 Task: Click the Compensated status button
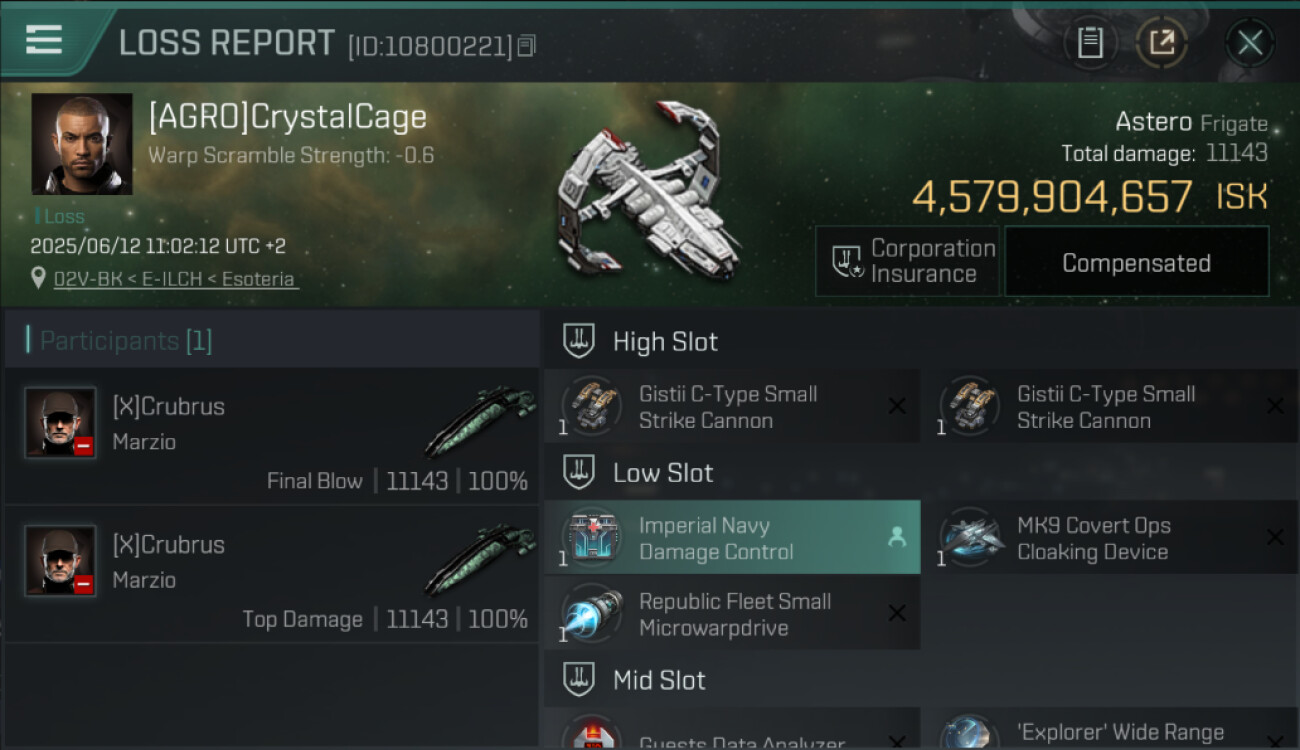(1136, 262)
